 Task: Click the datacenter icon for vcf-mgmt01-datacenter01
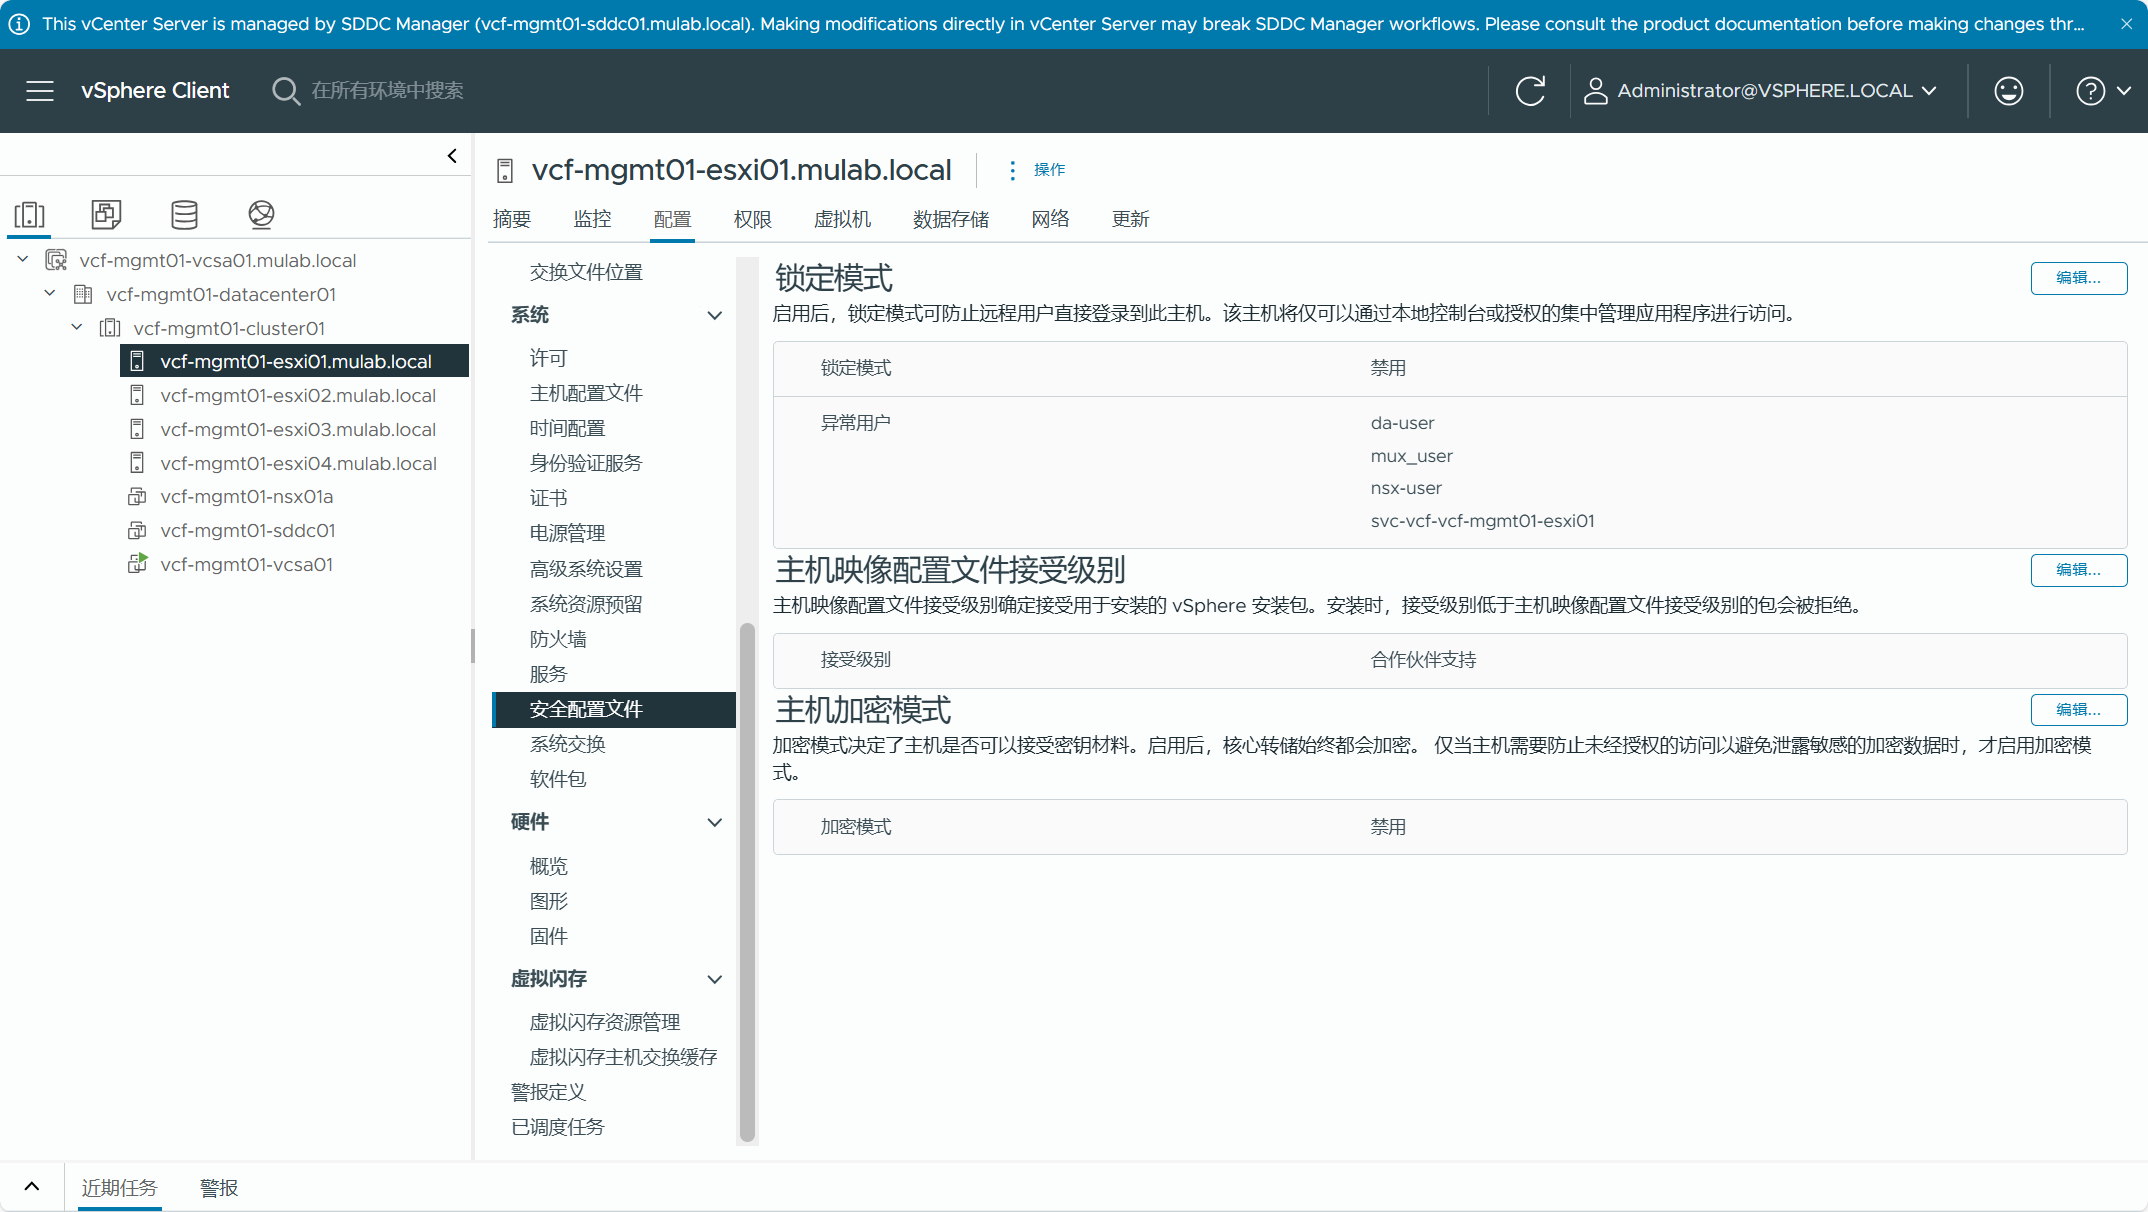[84, 295]
